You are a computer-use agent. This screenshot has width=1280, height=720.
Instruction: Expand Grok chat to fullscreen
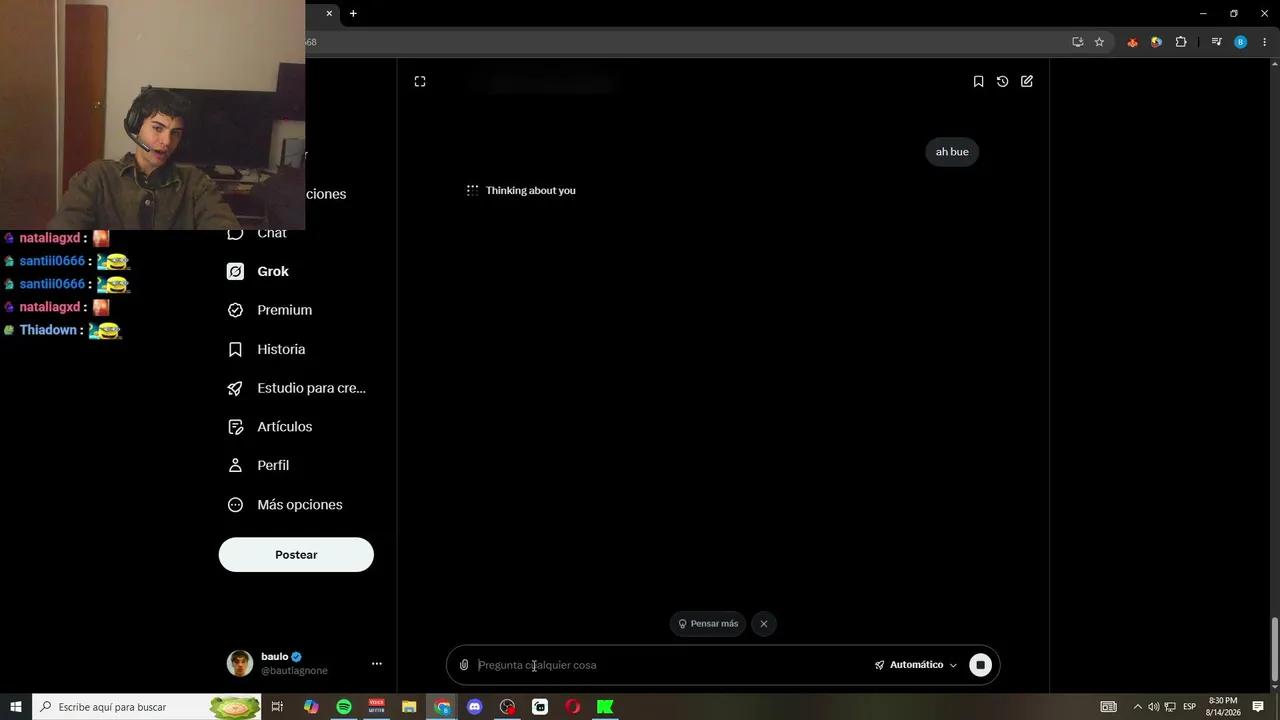(x=420, y=82)
